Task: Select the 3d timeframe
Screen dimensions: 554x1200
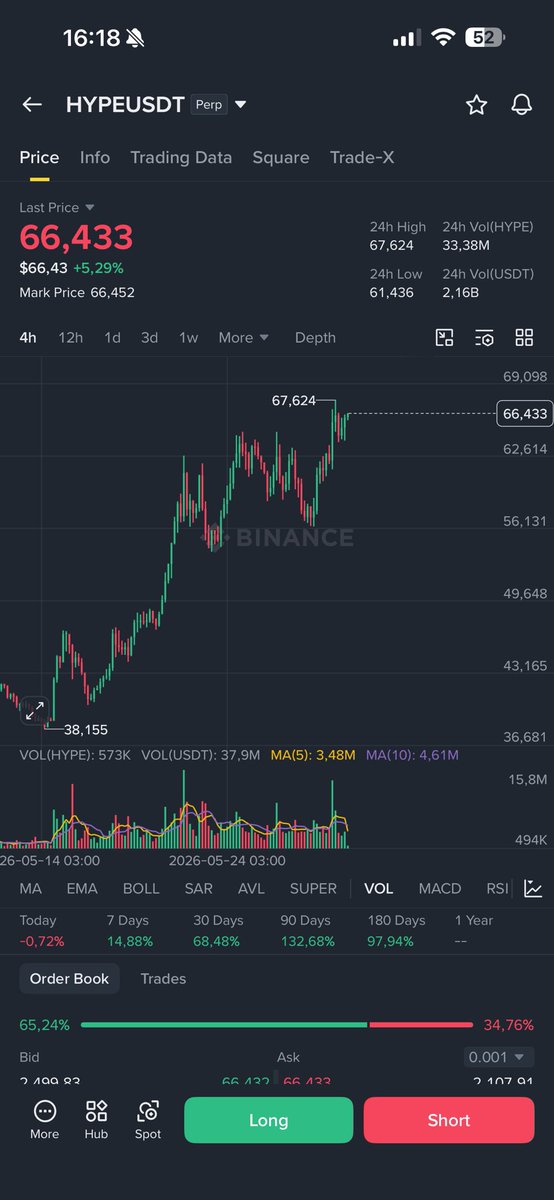Action: pos(149,338)
